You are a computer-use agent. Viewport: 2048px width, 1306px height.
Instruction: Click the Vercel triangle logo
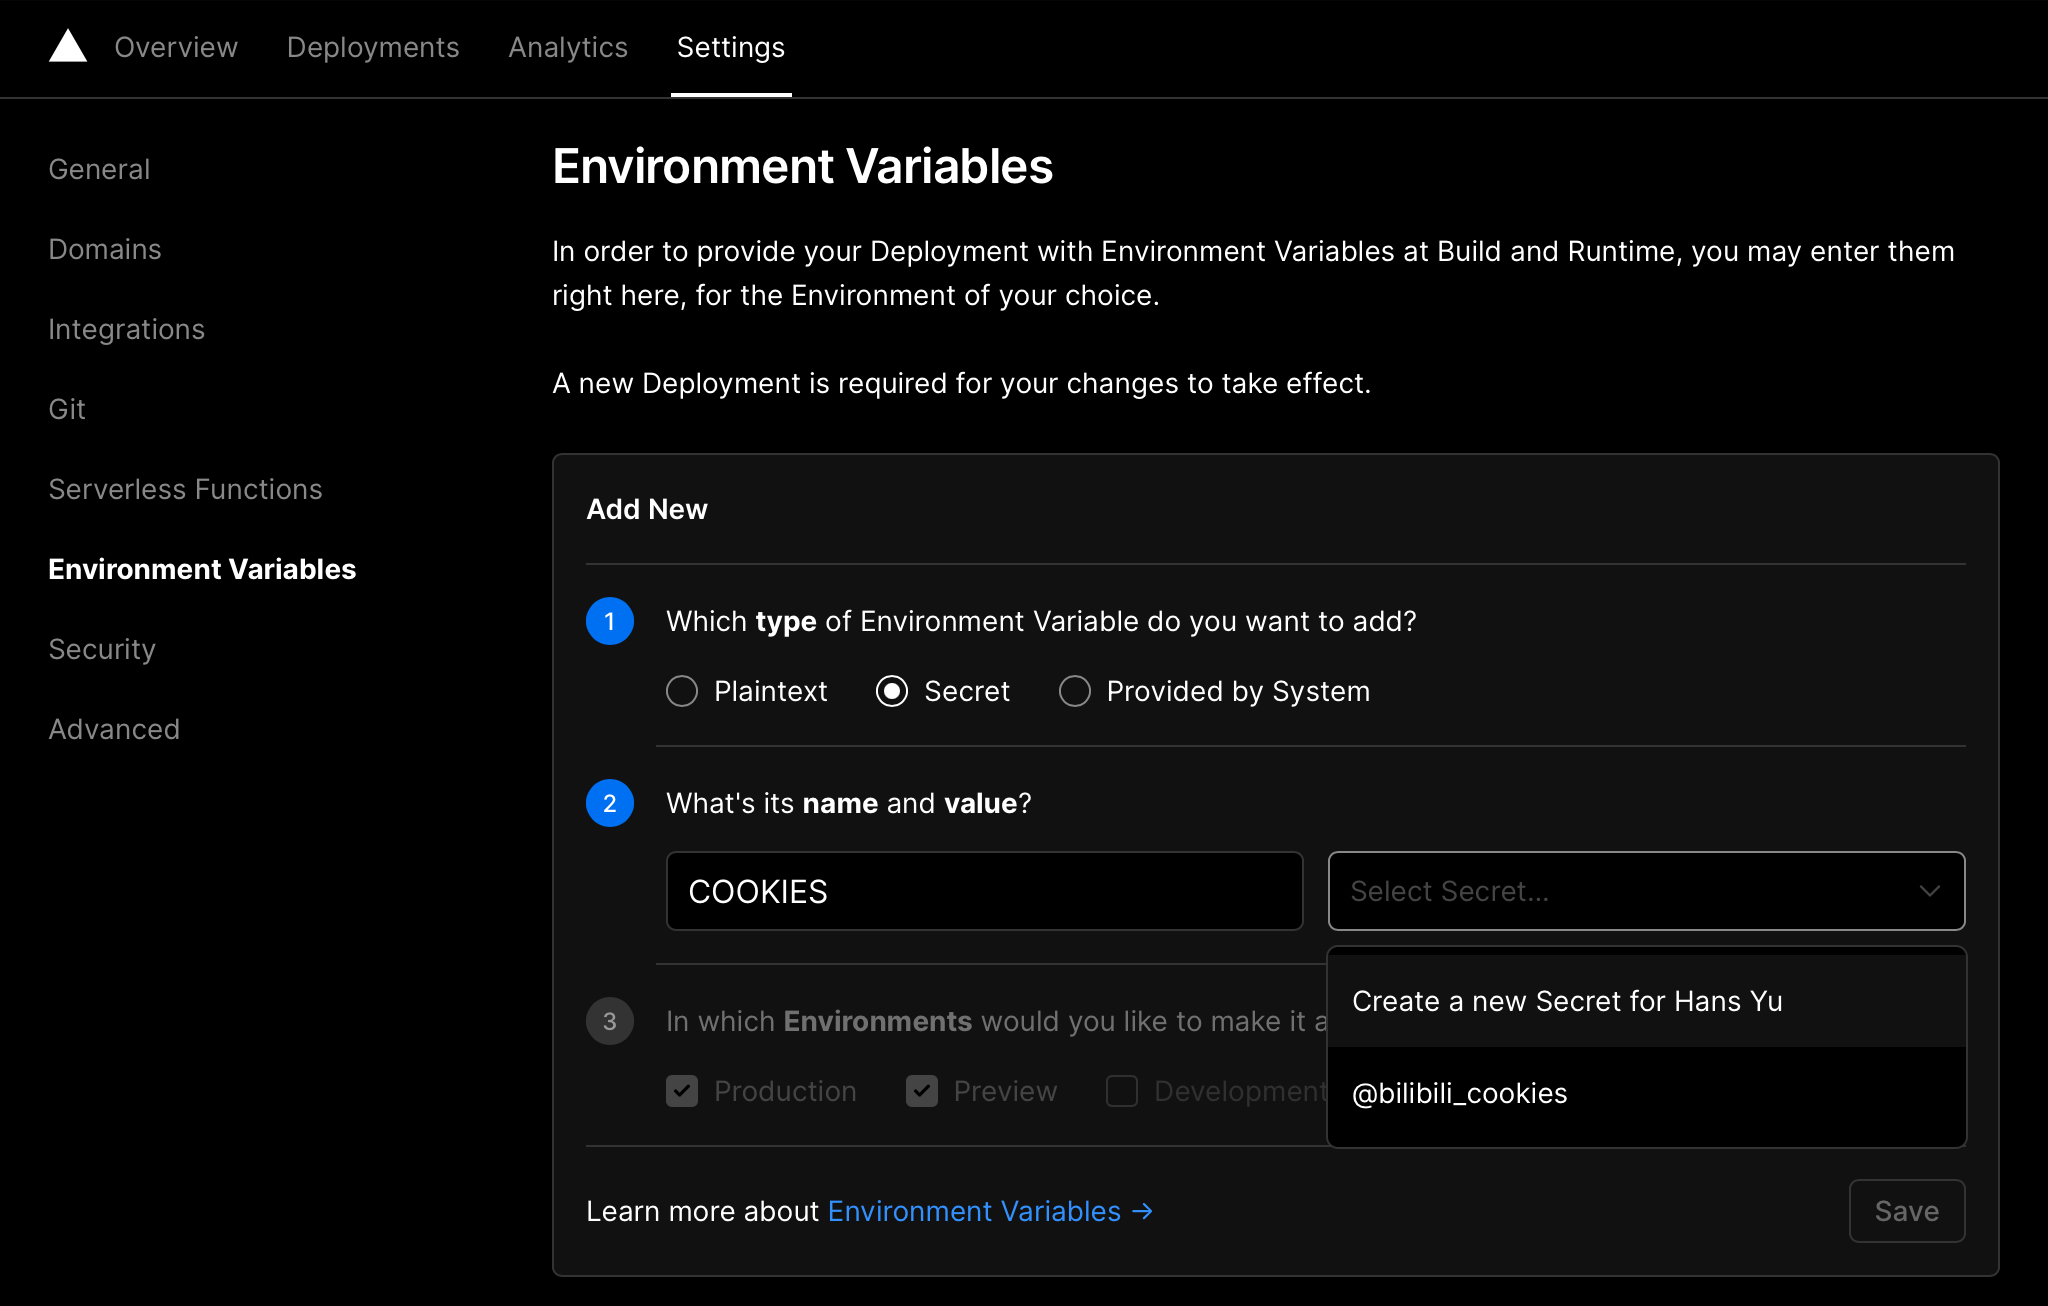click(68, 46)
